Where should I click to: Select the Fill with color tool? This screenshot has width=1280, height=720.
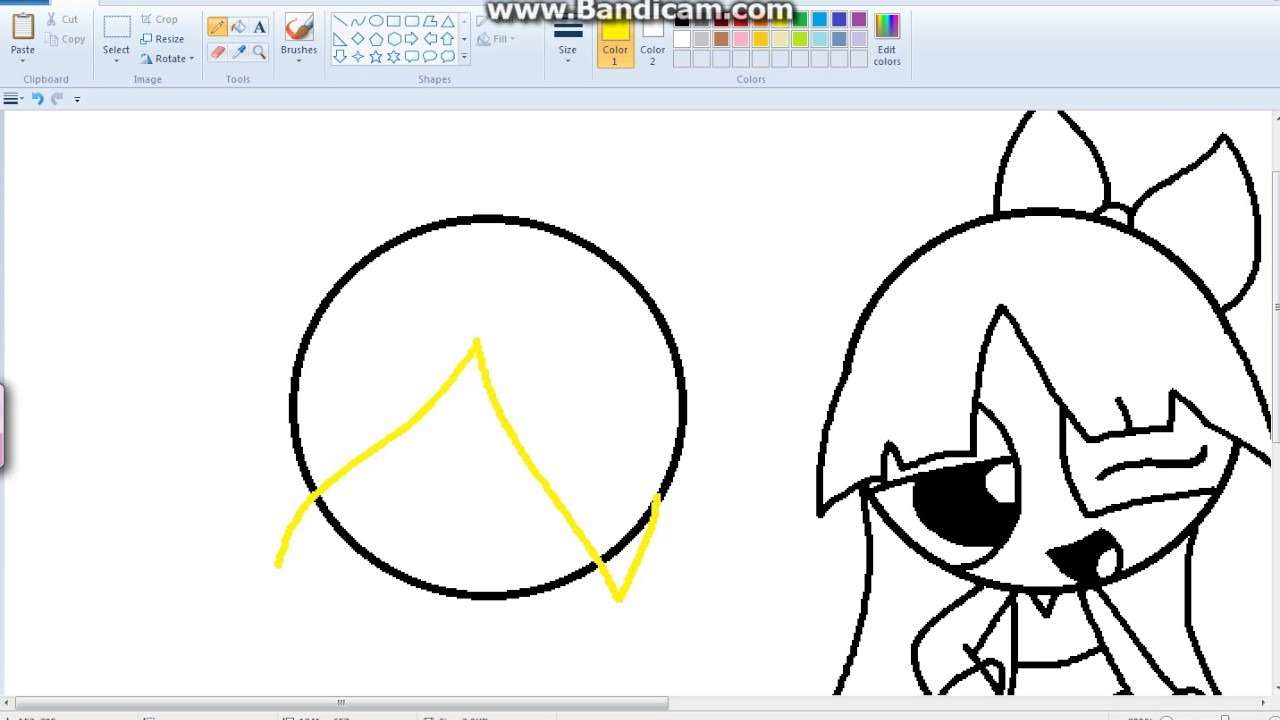tap(238, 27)
